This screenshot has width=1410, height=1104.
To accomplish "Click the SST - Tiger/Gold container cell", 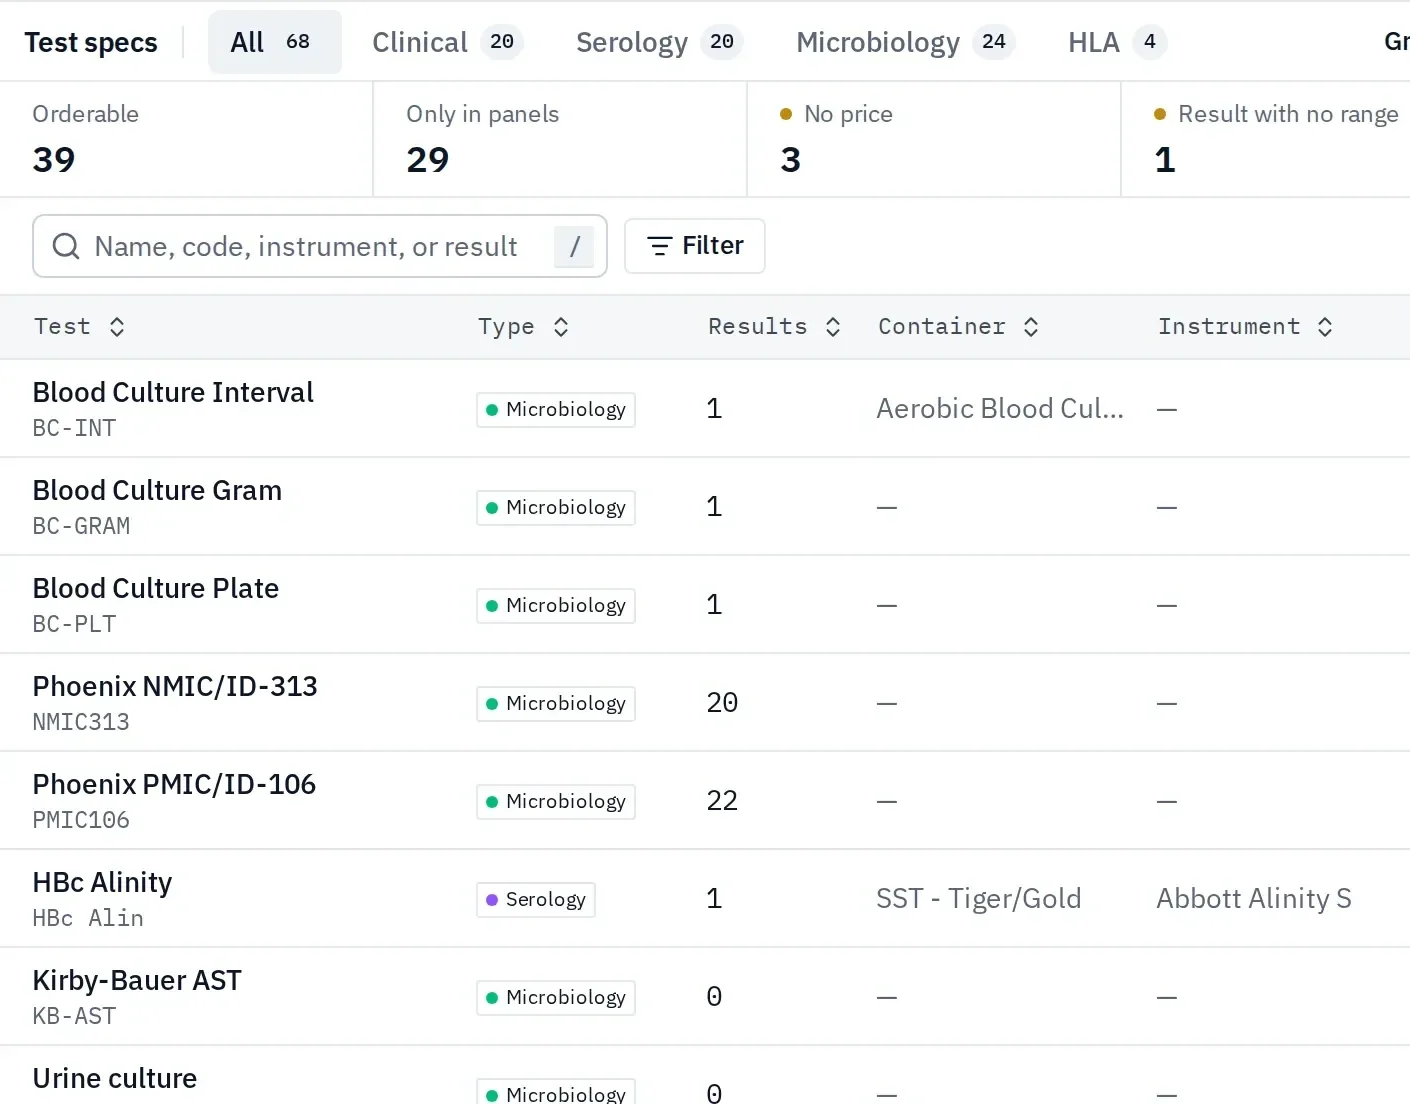I will pyautogui.click(x=979, y=899).
